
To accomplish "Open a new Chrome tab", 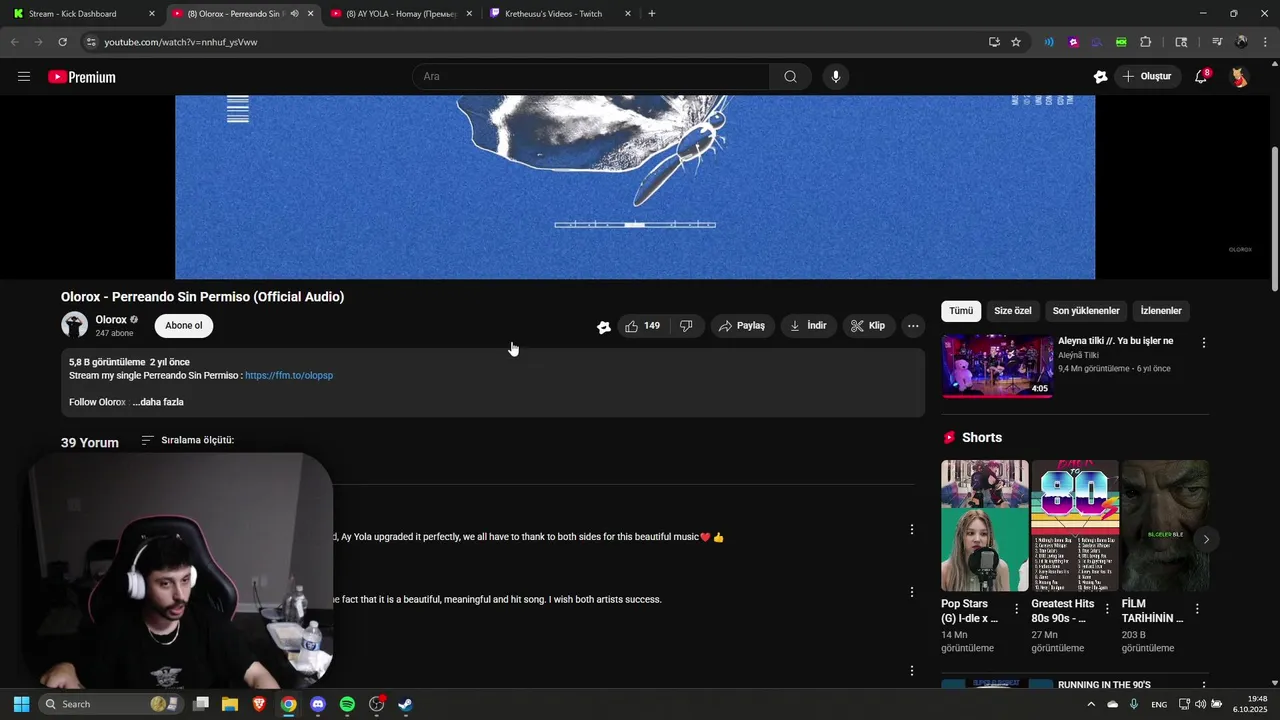I will [x=652, y=14].
